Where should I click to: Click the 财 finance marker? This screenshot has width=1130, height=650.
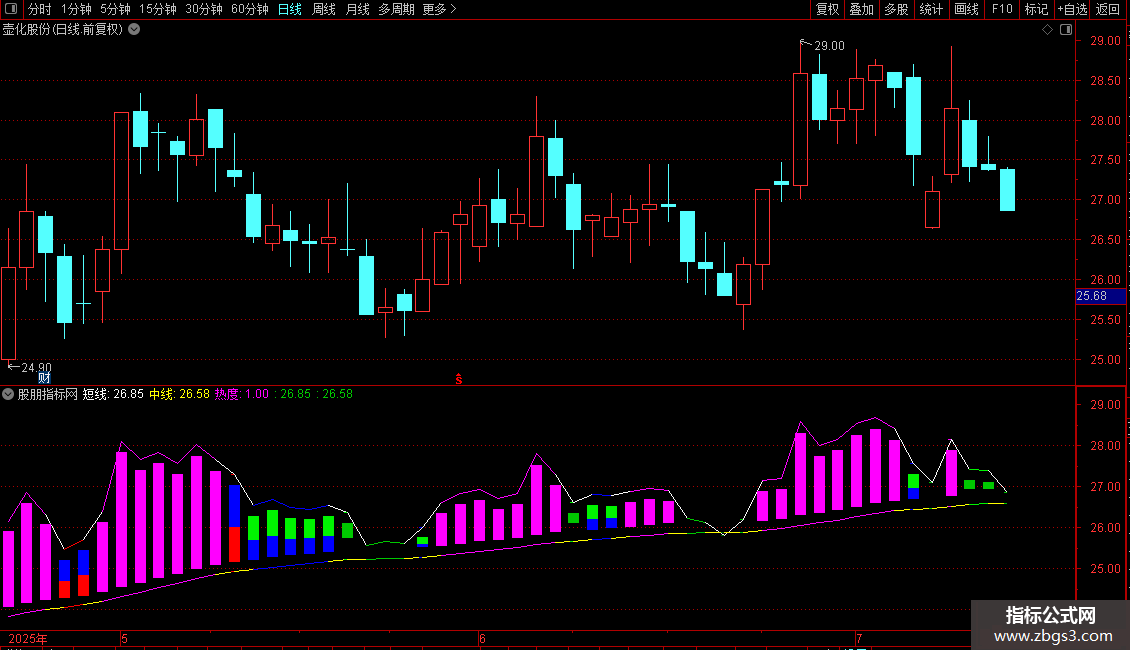(45, 378)
